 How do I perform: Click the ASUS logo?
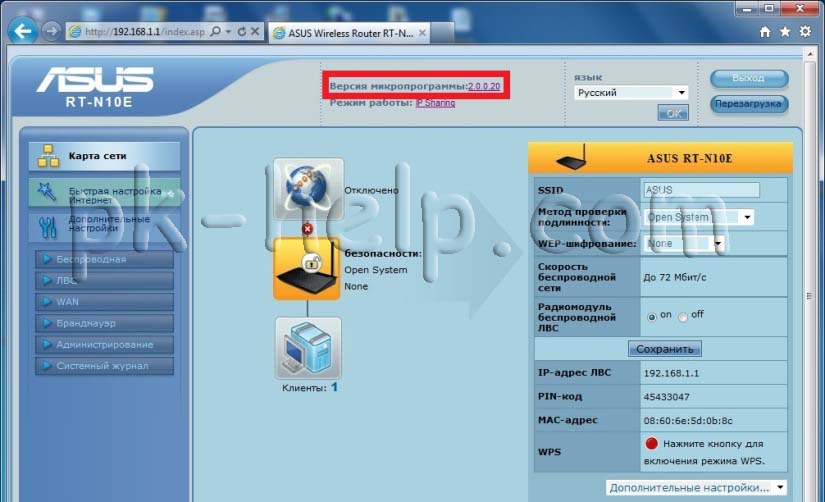[95, 79]
